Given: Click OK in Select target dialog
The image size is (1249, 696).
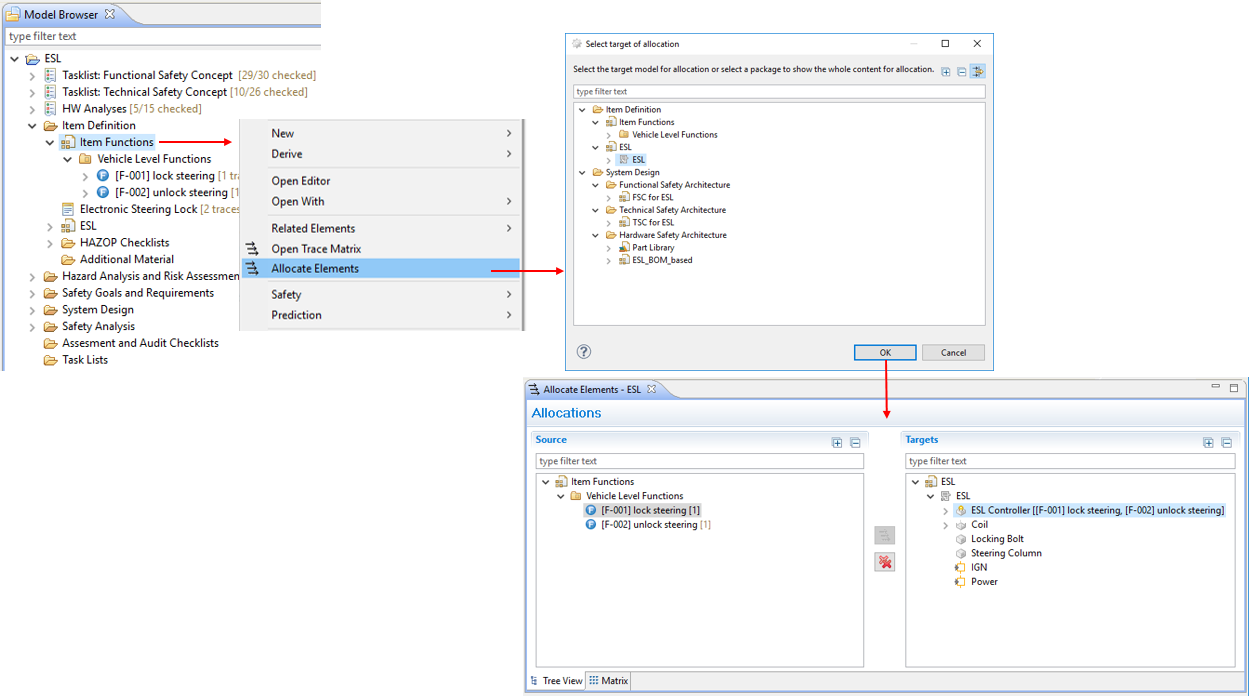Looking at the screenshot, I should pos(885,352).
